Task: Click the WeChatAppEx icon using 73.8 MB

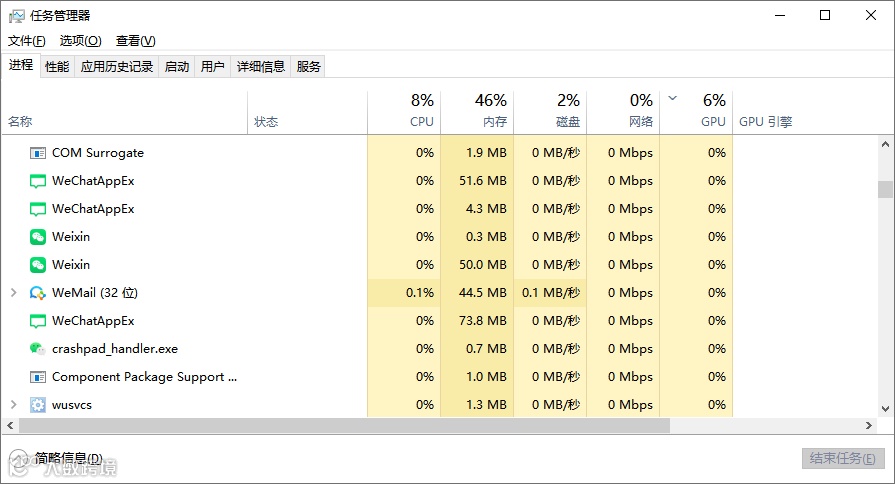Action: point(38,321)
